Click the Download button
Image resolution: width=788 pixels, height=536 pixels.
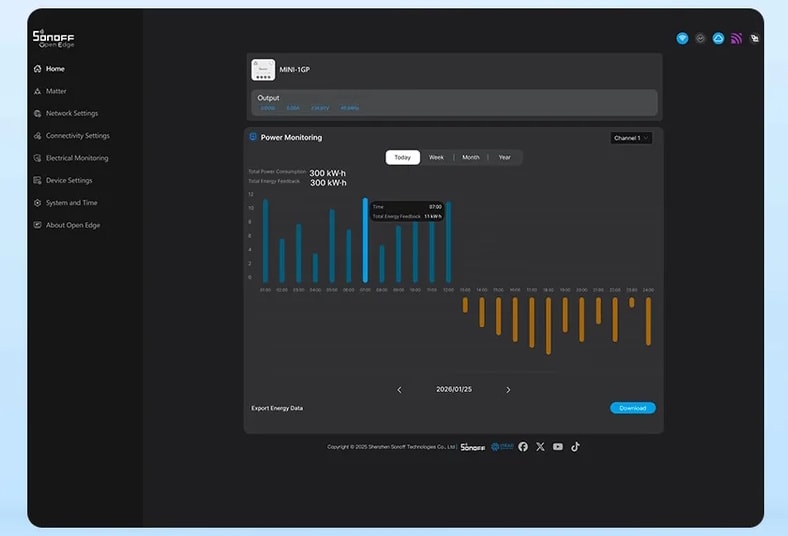633,408
